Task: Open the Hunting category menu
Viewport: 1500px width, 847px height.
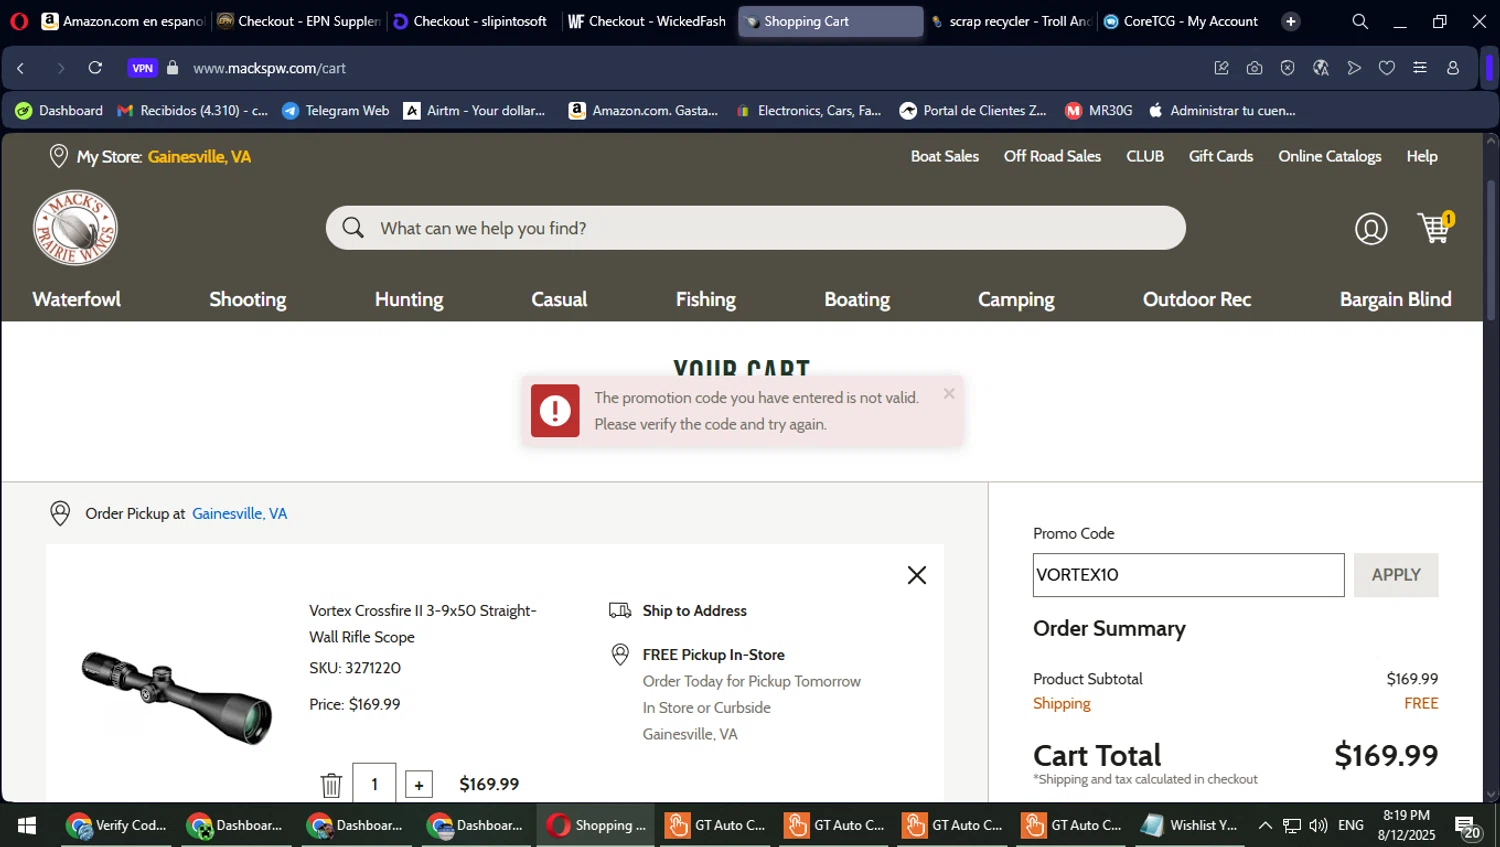Action: (408, 299)
